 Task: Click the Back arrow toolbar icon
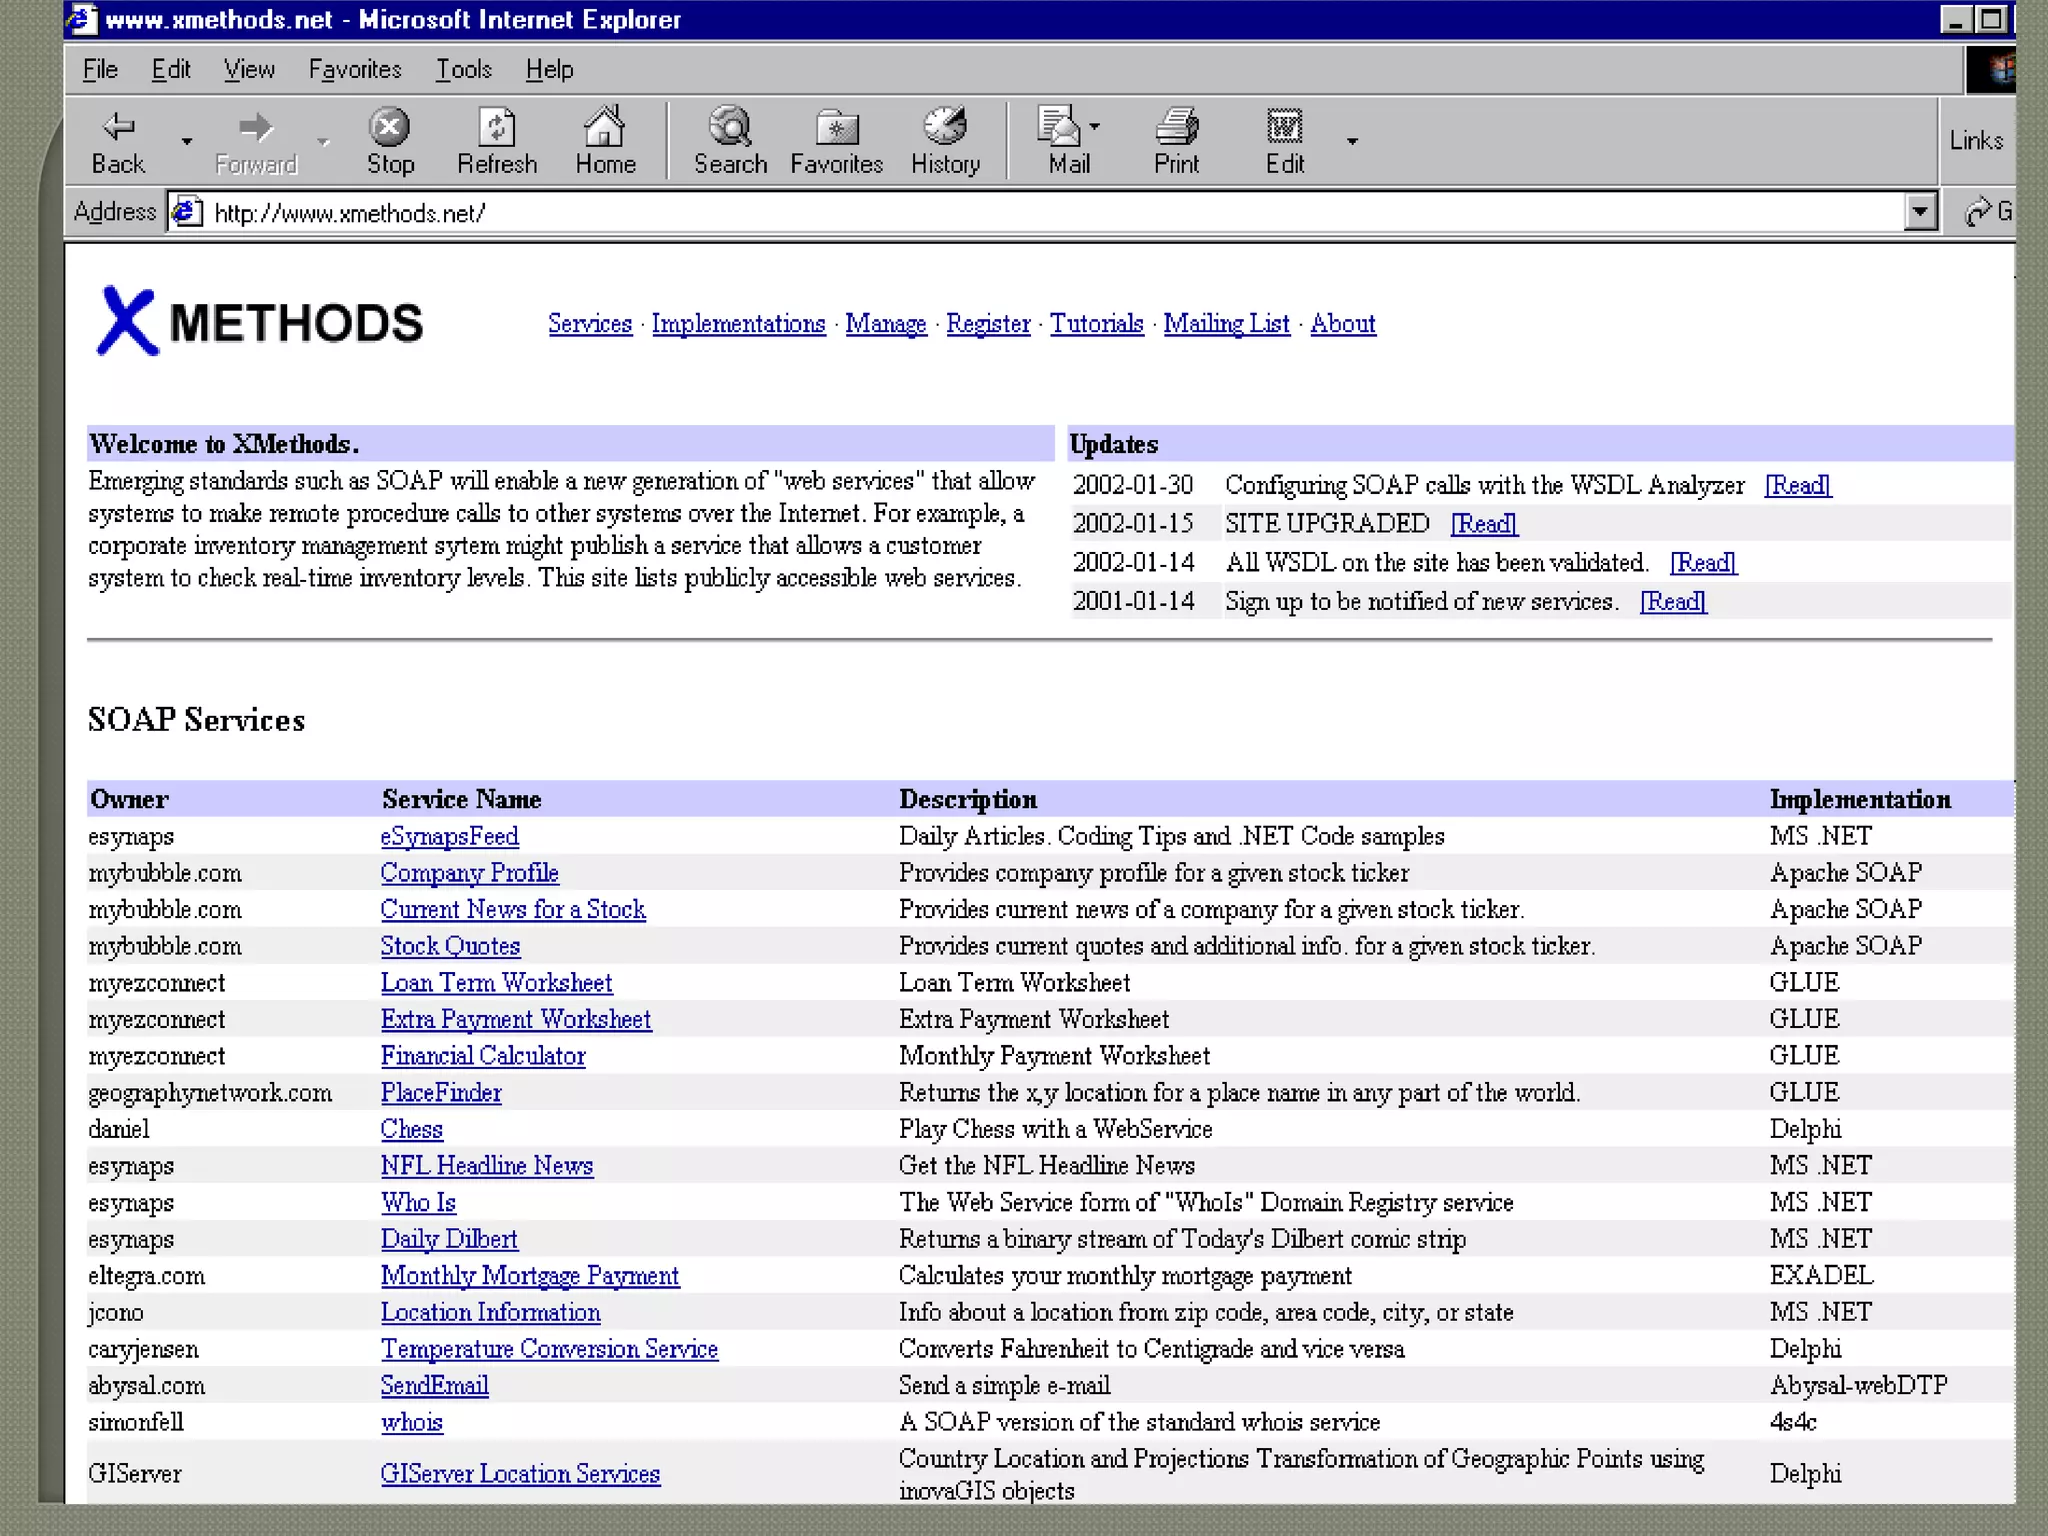point(118,128)
